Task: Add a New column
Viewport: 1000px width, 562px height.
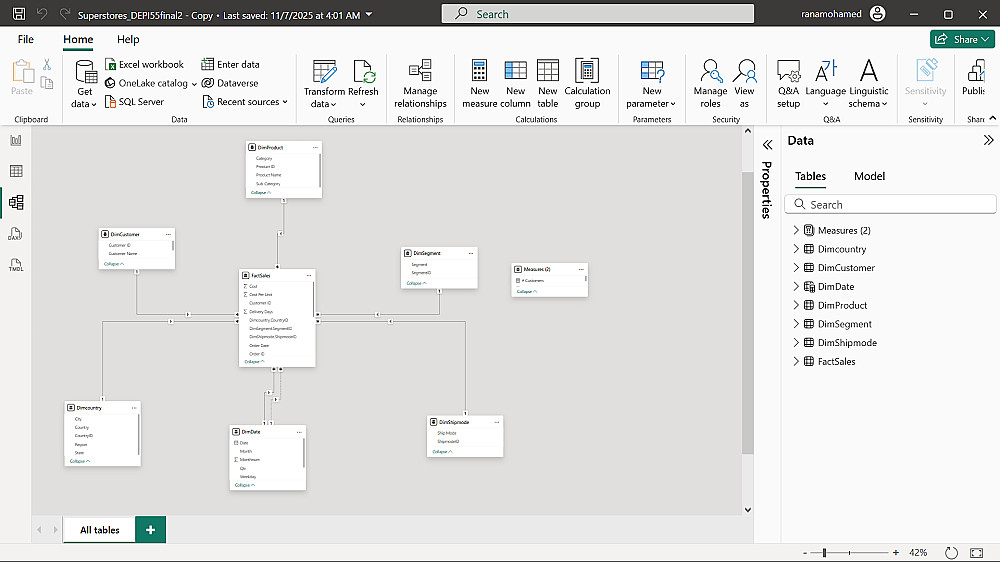Action: point(515,84)
